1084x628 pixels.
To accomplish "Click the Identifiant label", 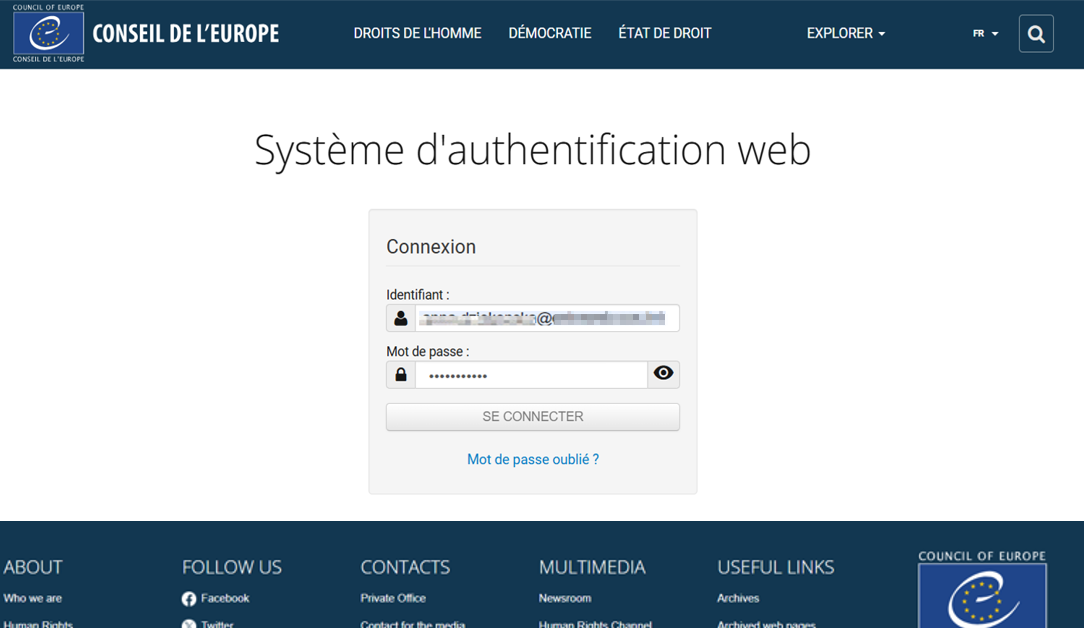I will (418, 295).
